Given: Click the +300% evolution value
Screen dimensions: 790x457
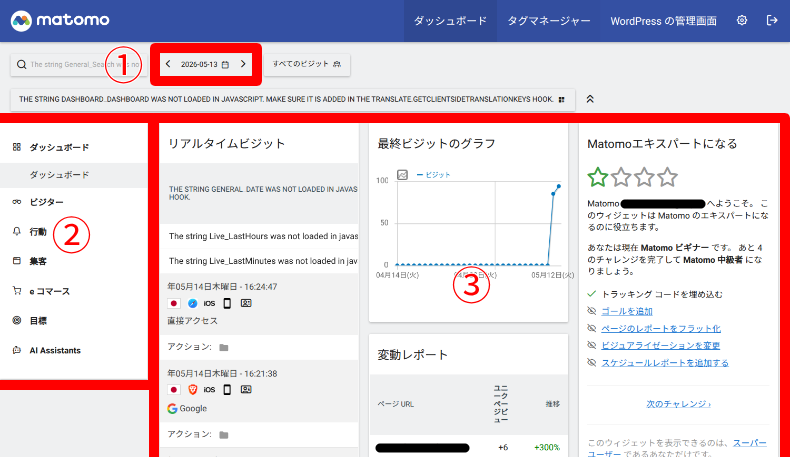Looking at the screenshot, I should (547, 447).
